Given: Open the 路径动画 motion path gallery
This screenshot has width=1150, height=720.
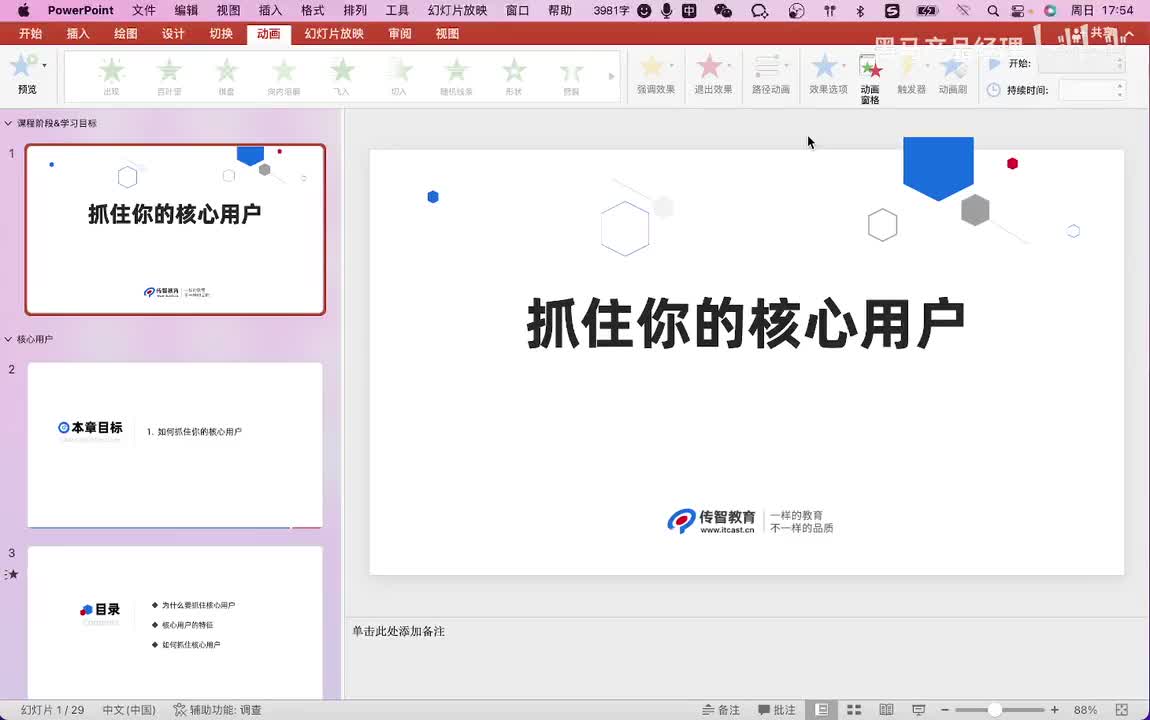Looking at the screenshot, I should click(x=771, y=75).
